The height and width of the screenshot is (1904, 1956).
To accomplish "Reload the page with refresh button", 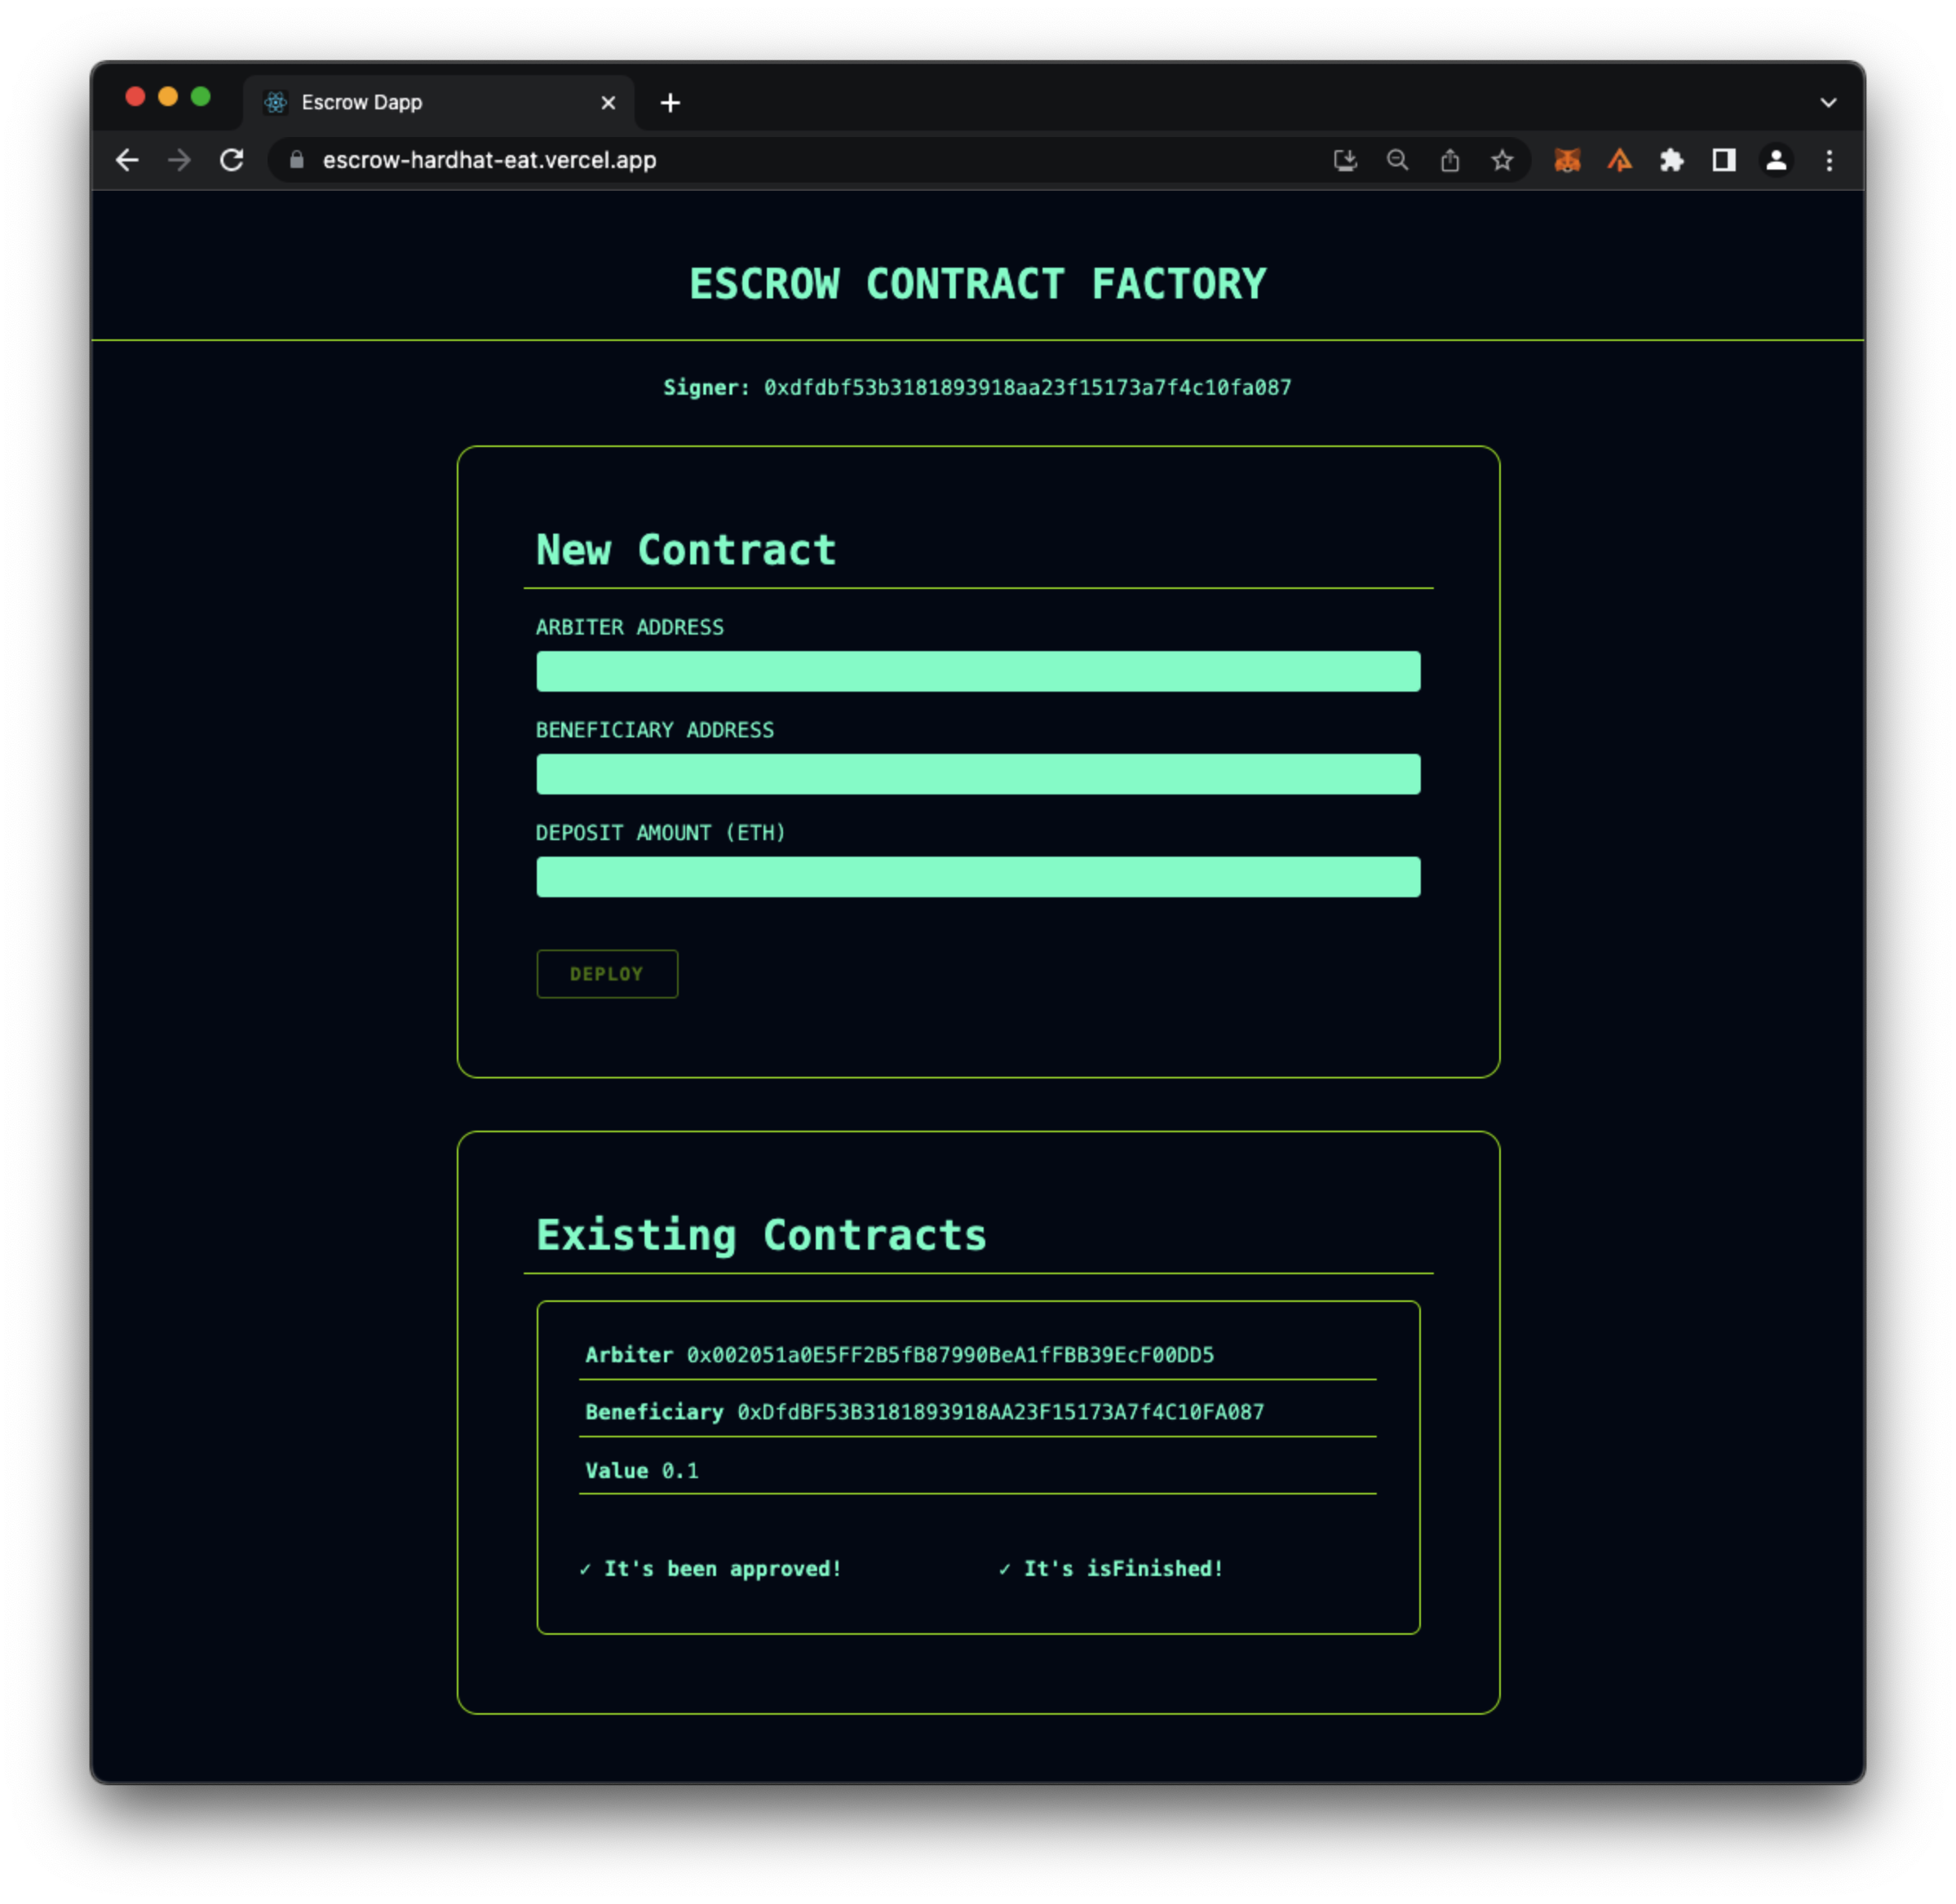I will click(232, 160).
